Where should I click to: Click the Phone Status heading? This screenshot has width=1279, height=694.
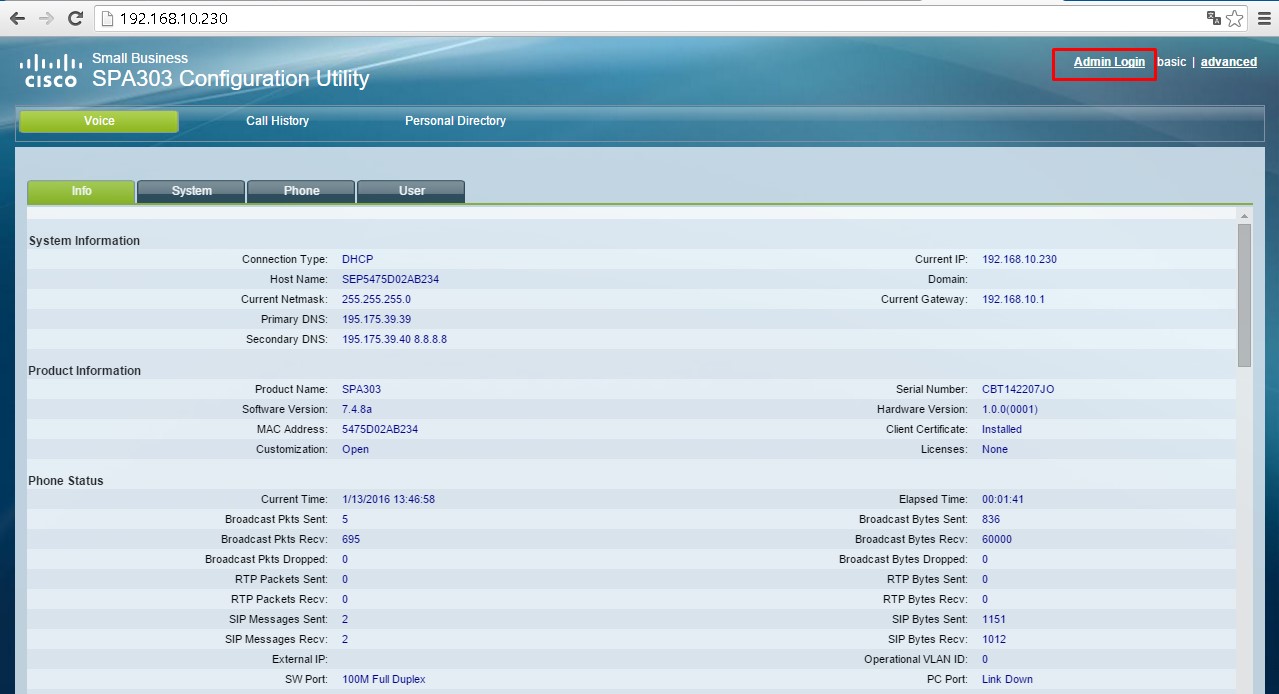65,481
